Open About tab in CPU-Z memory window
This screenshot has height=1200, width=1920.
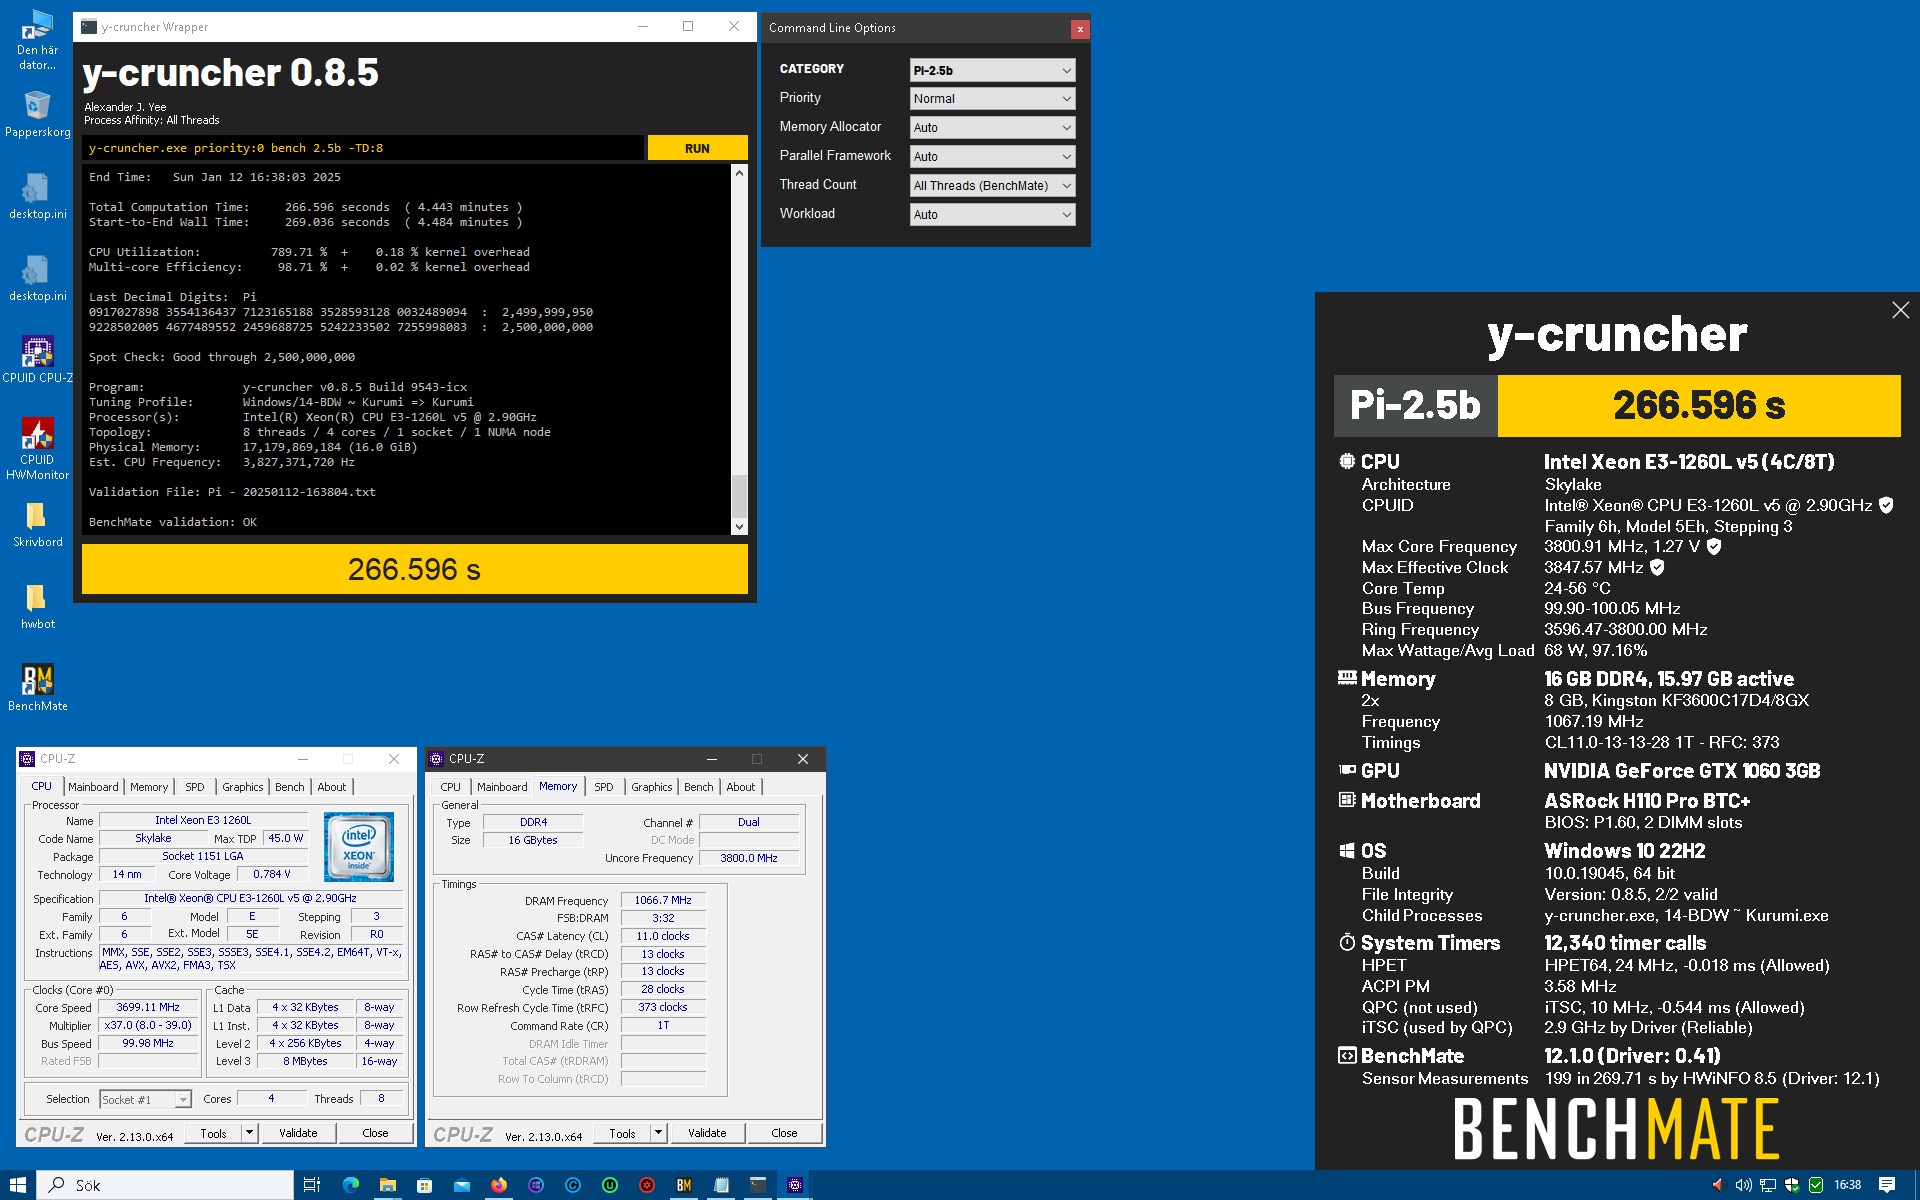[741, 787]
